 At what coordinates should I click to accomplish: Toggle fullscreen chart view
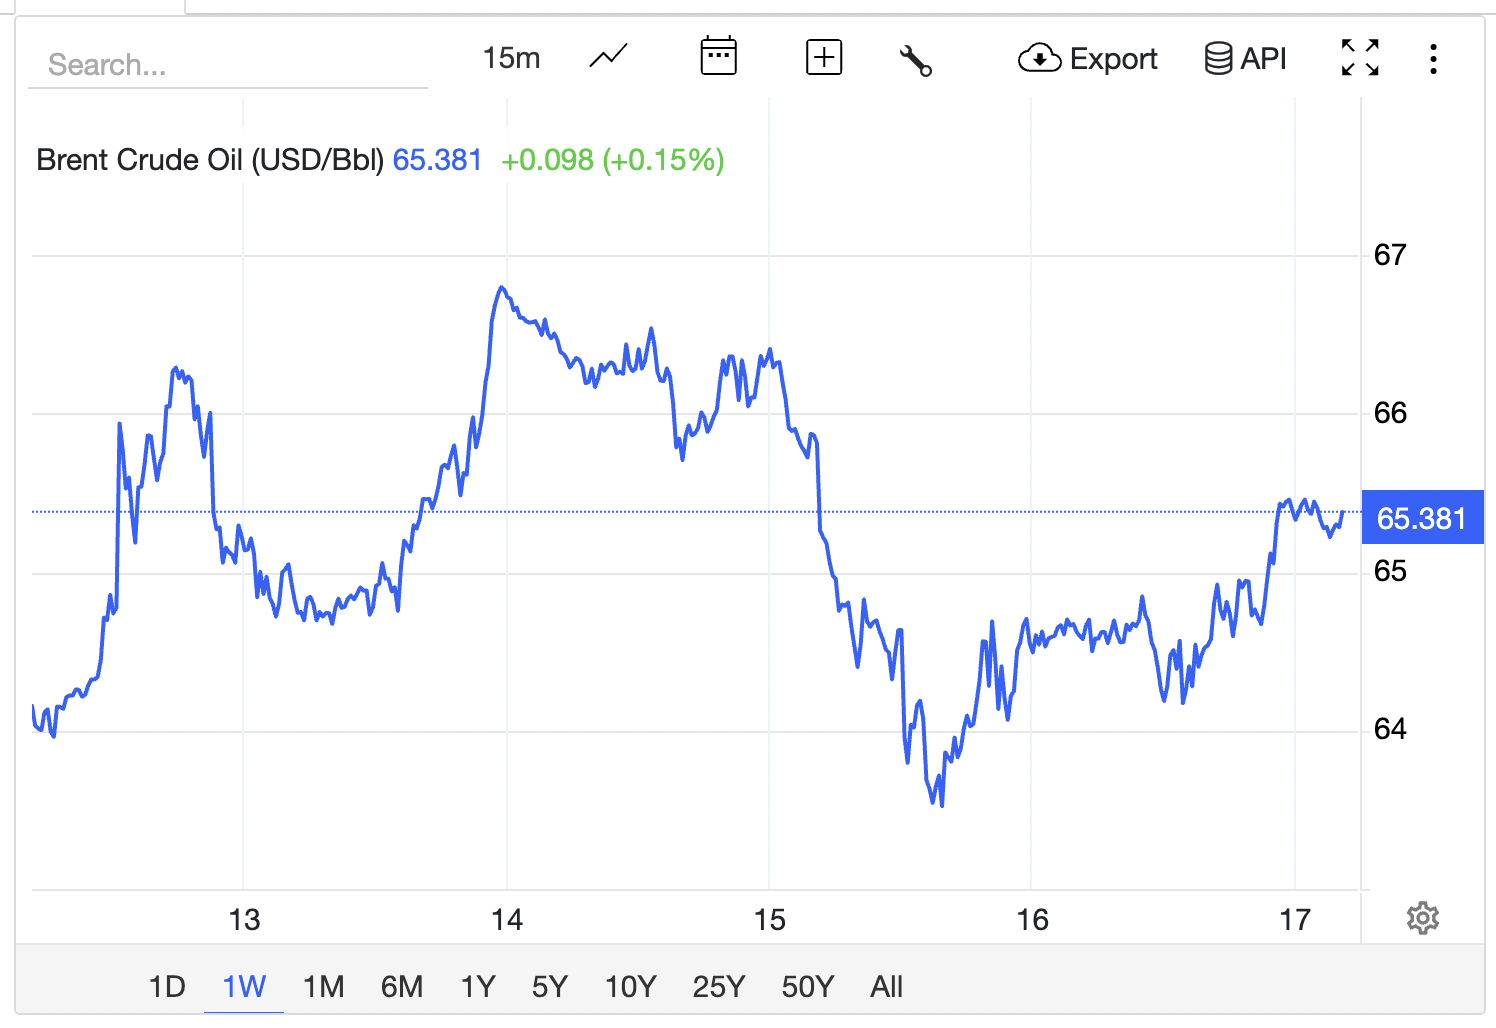1360,58
